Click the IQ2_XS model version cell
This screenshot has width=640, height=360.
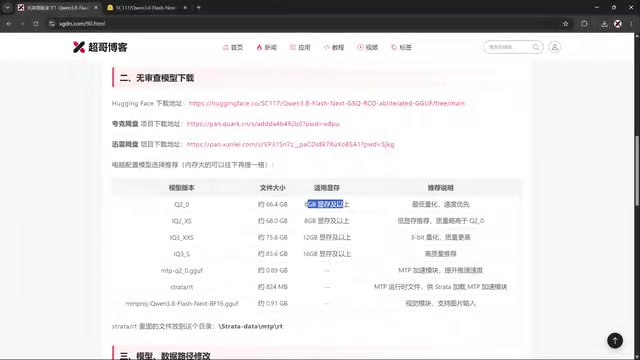tap(182, 221)
